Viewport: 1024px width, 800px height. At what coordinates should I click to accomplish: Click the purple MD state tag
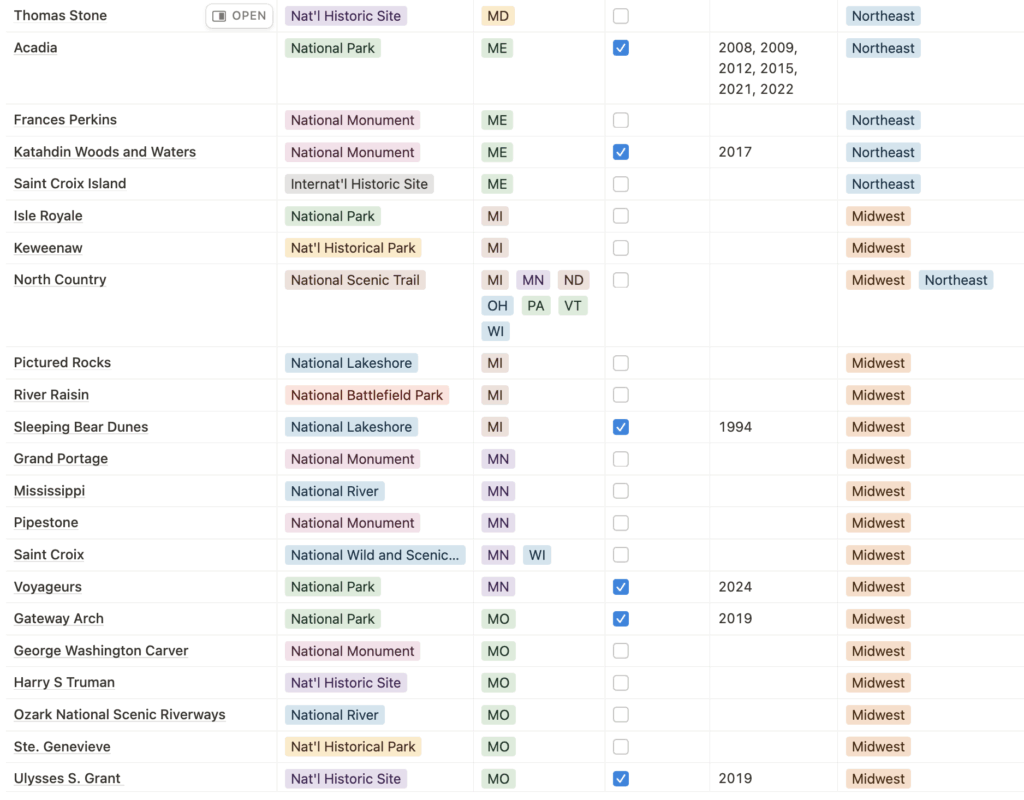pyautogui.click(x=497, y=15)
